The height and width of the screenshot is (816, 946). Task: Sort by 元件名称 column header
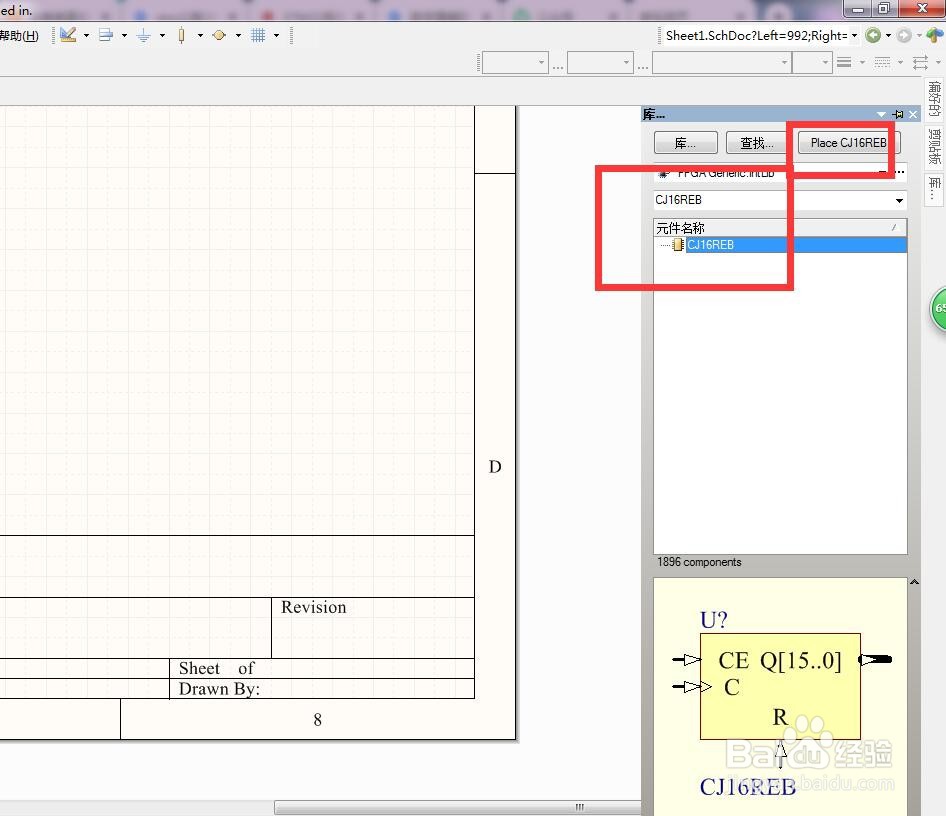point(780,228)
